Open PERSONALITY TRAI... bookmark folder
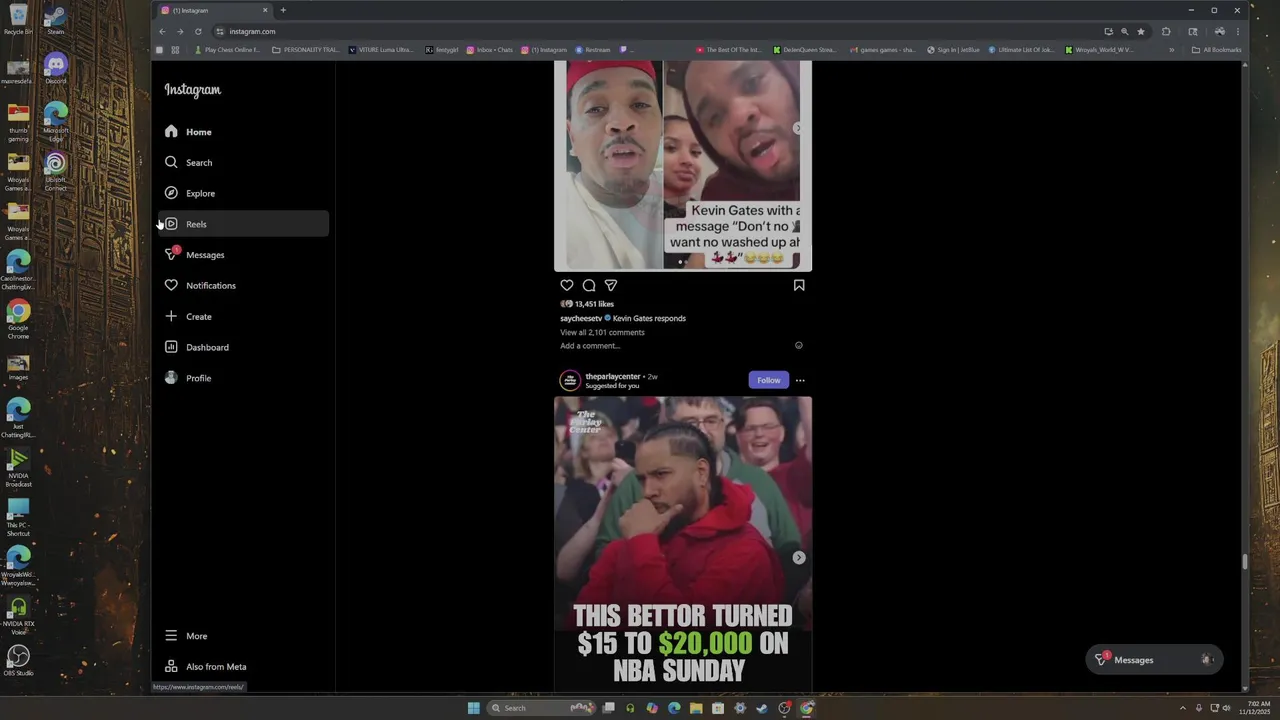 pyautogui.click(x=307, y=50)
